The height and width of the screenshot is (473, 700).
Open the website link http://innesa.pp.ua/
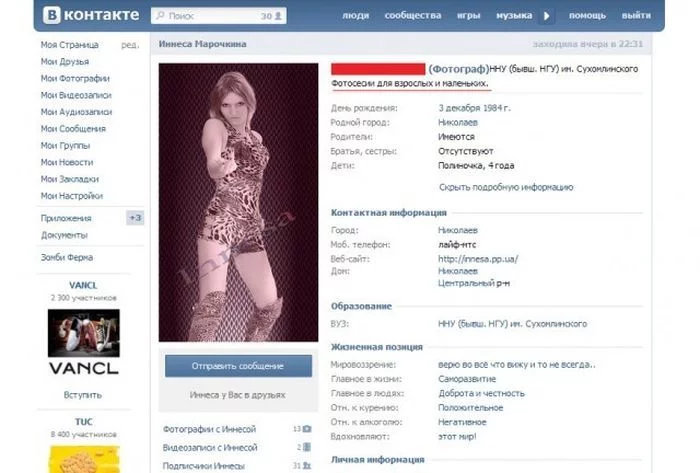click(478, 259)
